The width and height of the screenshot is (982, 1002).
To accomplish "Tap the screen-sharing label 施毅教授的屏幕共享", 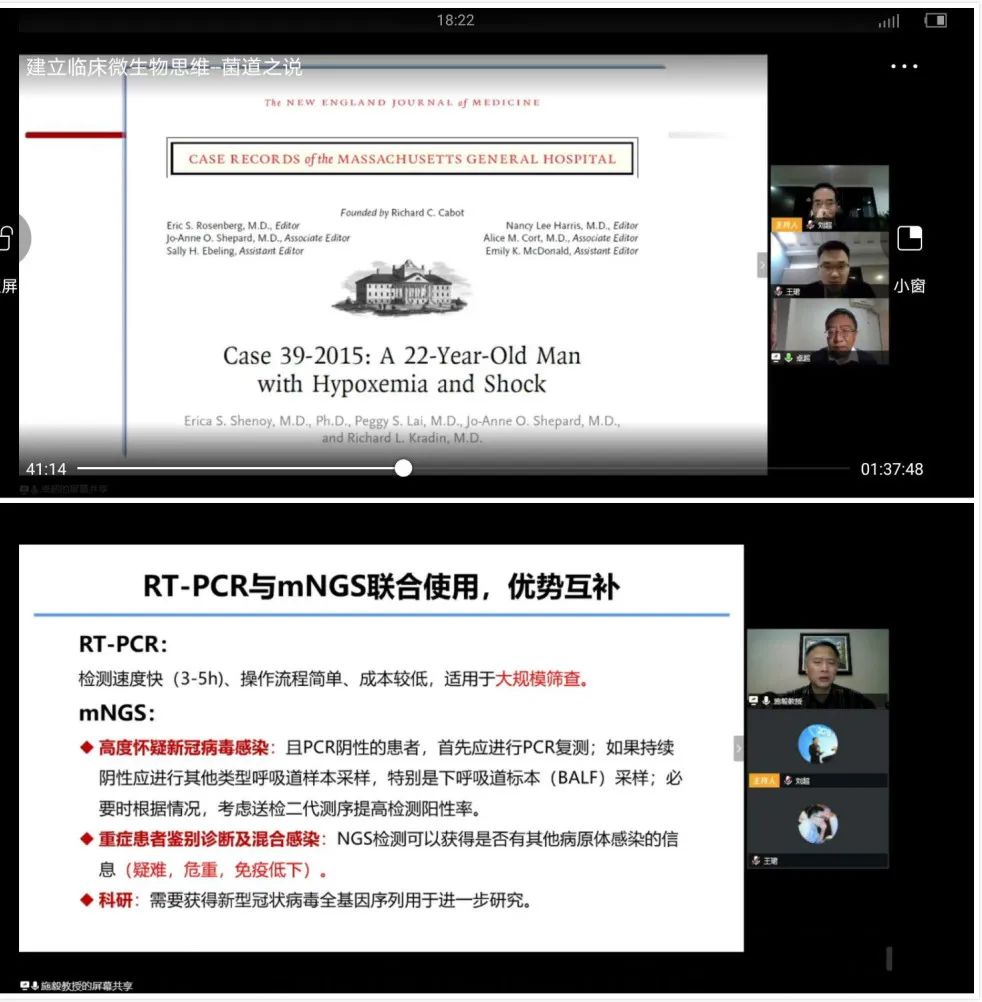I will 86,986.
